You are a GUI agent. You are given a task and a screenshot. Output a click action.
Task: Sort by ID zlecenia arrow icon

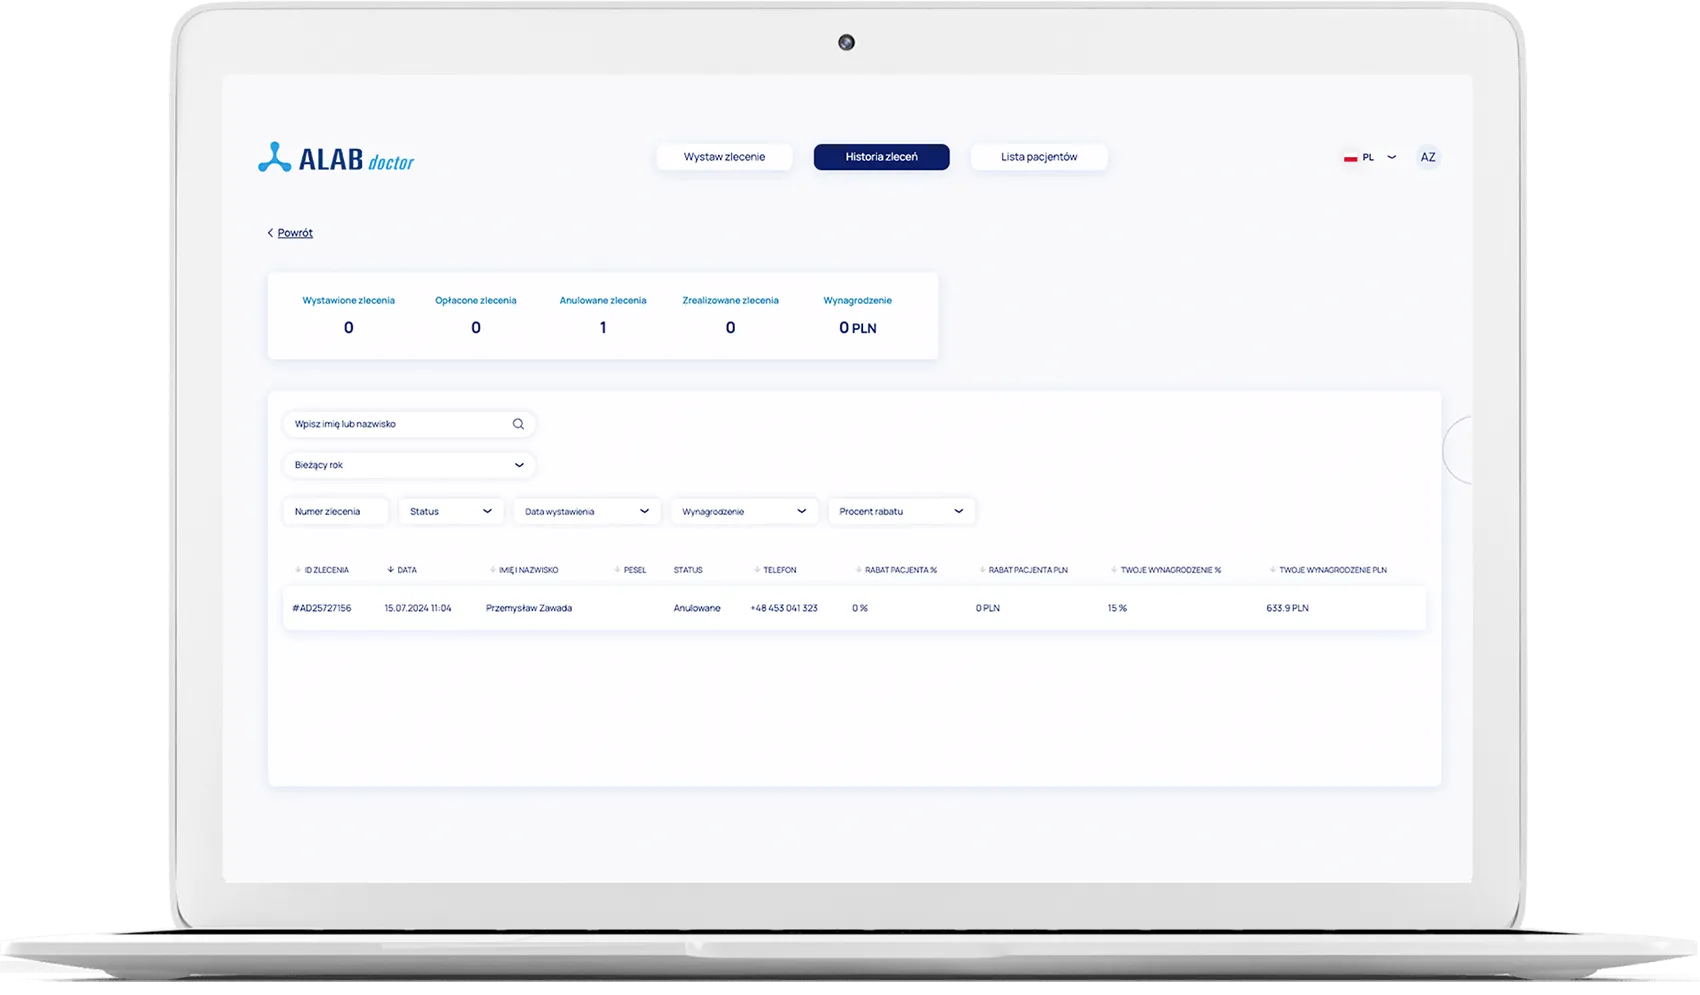point(298,570)
